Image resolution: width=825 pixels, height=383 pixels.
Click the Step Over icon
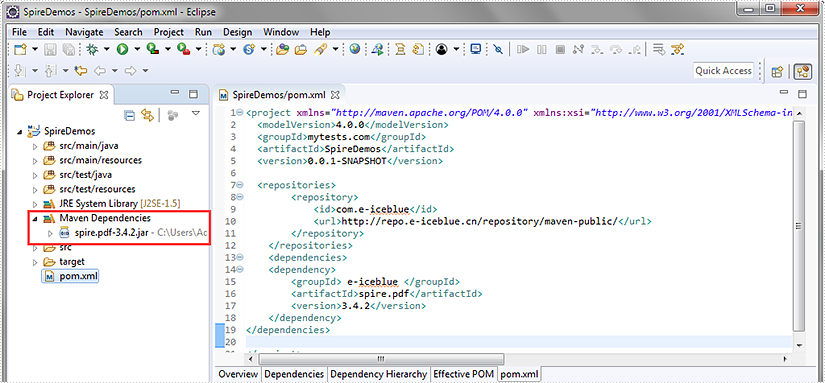coord(616,49)
